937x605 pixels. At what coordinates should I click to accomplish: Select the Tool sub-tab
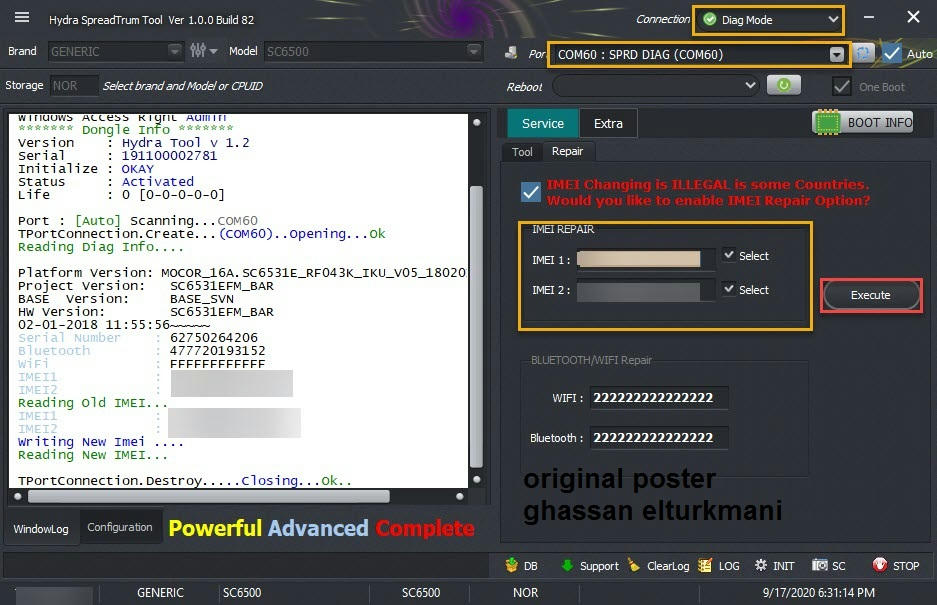522,152
